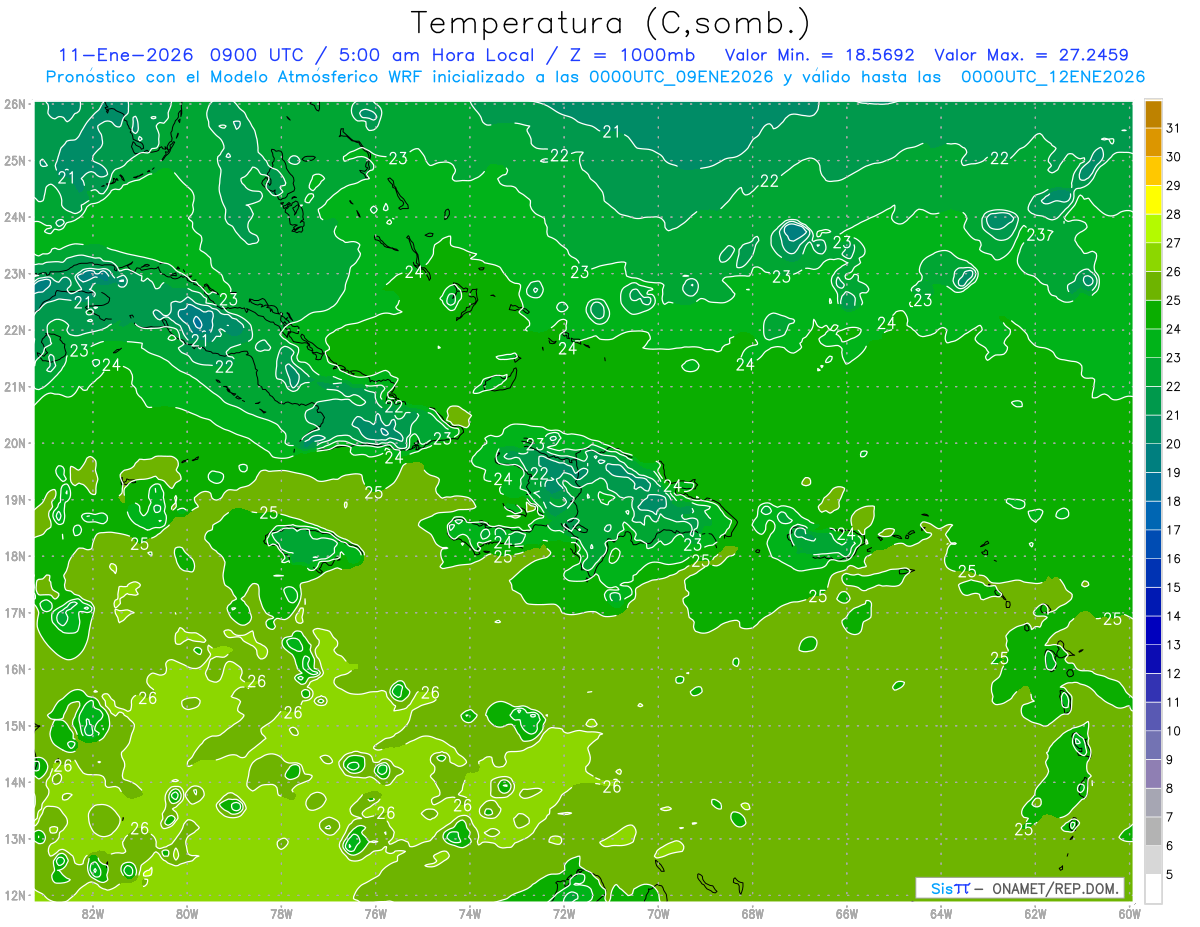
Task: Click the 82W longitude axis label
Action: [x=93, y=914]
